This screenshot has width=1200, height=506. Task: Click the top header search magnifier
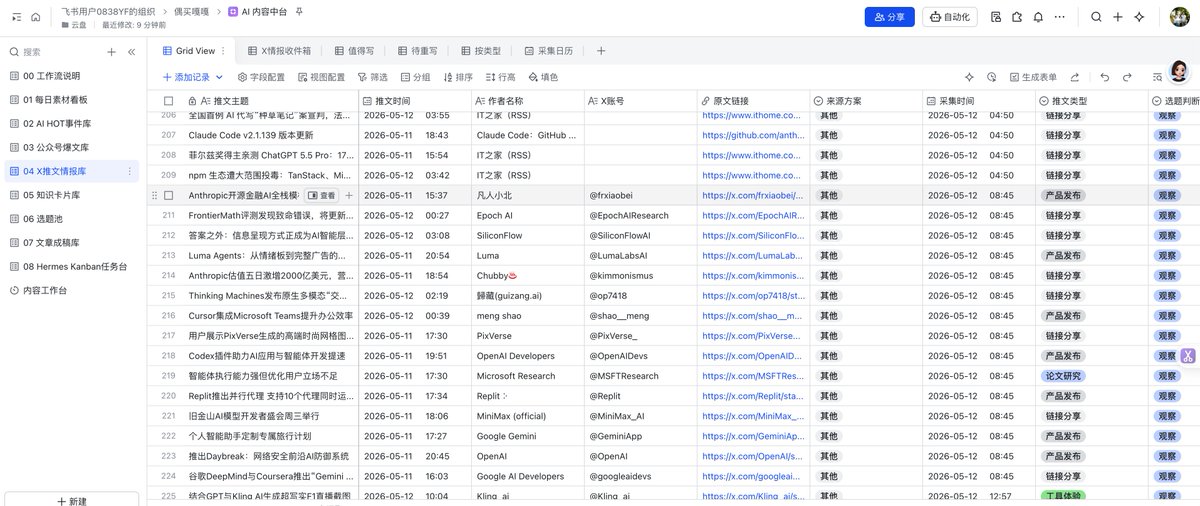(1096, 17)
